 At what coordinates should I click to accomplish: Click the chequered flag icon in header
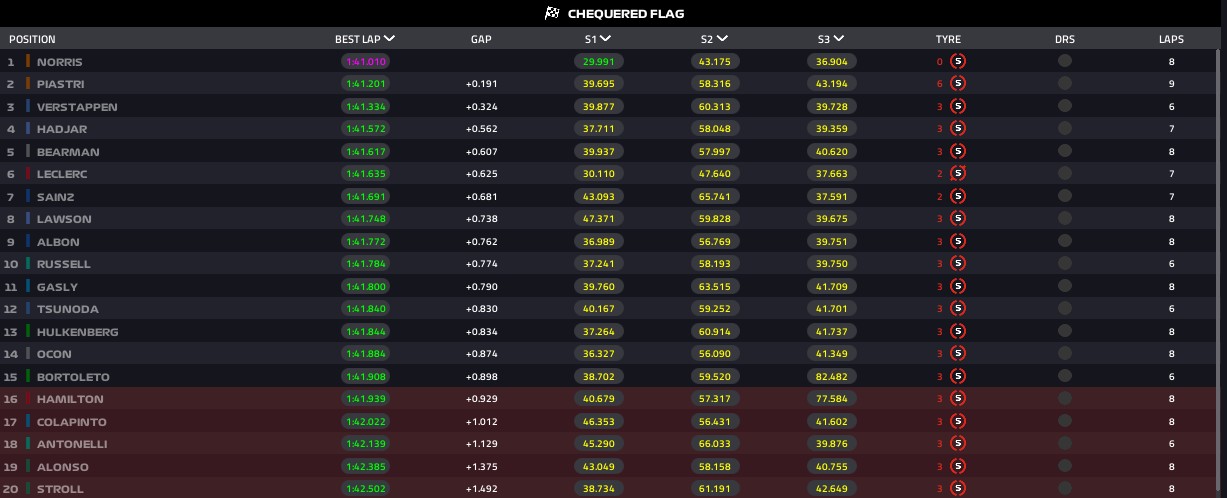click(x=551, y=13)
